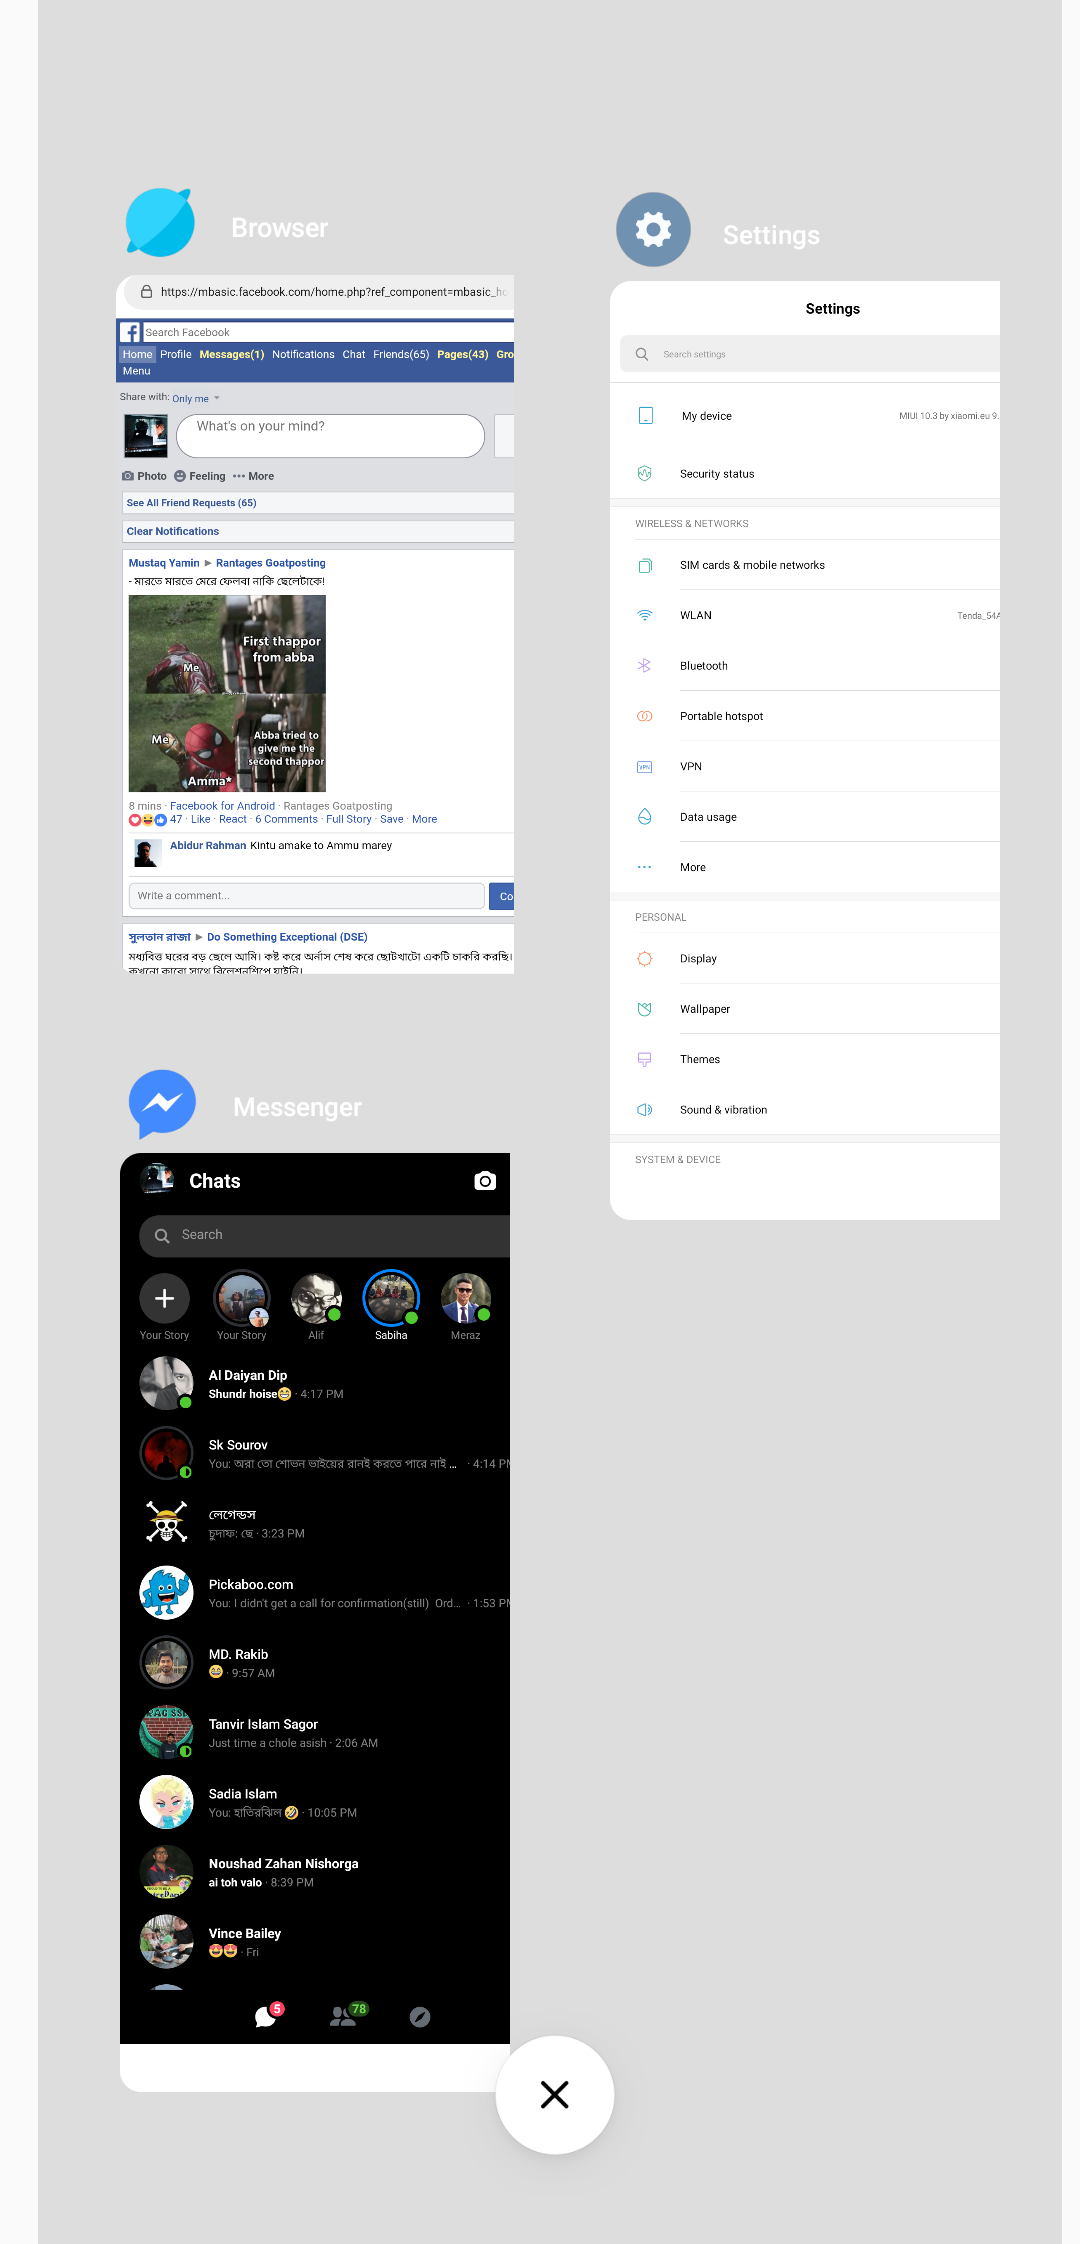Open Notifications on Facebook
Image resolution: width=1080 pixels, height=2244 pixels.
[303, 355]
